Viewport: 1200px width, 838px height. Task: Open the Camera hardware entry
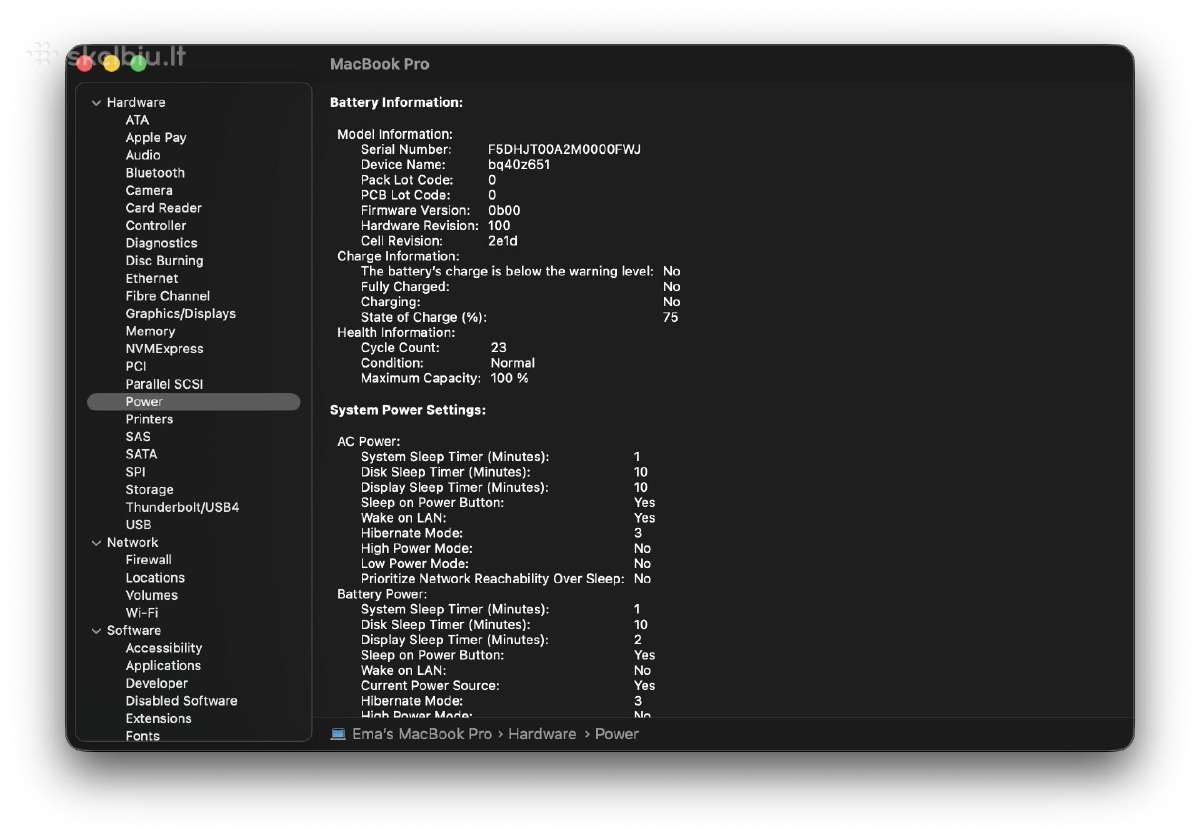tap(149, 190)
